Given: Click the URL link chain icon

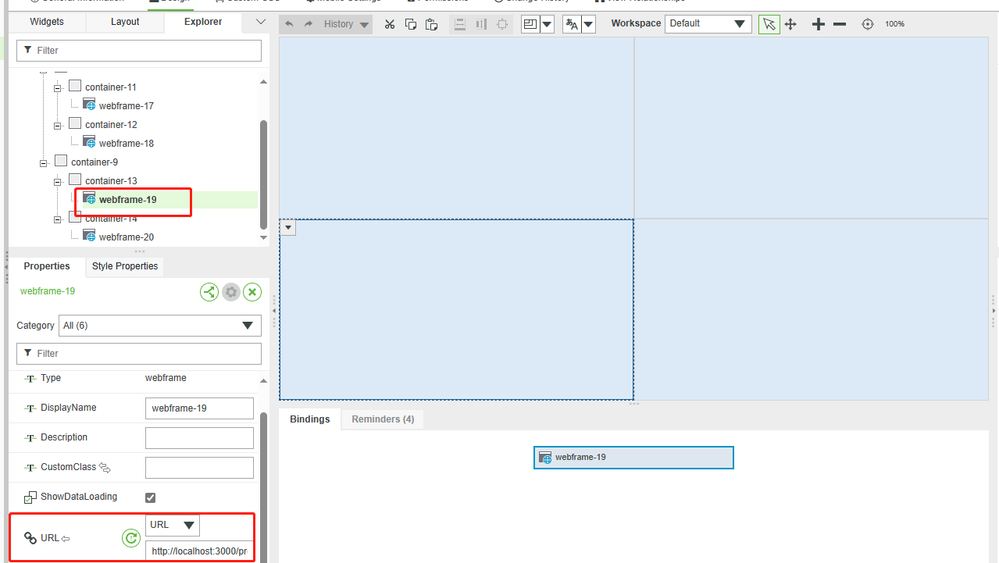Looking at the screenshot, I should tap(30, 538).
